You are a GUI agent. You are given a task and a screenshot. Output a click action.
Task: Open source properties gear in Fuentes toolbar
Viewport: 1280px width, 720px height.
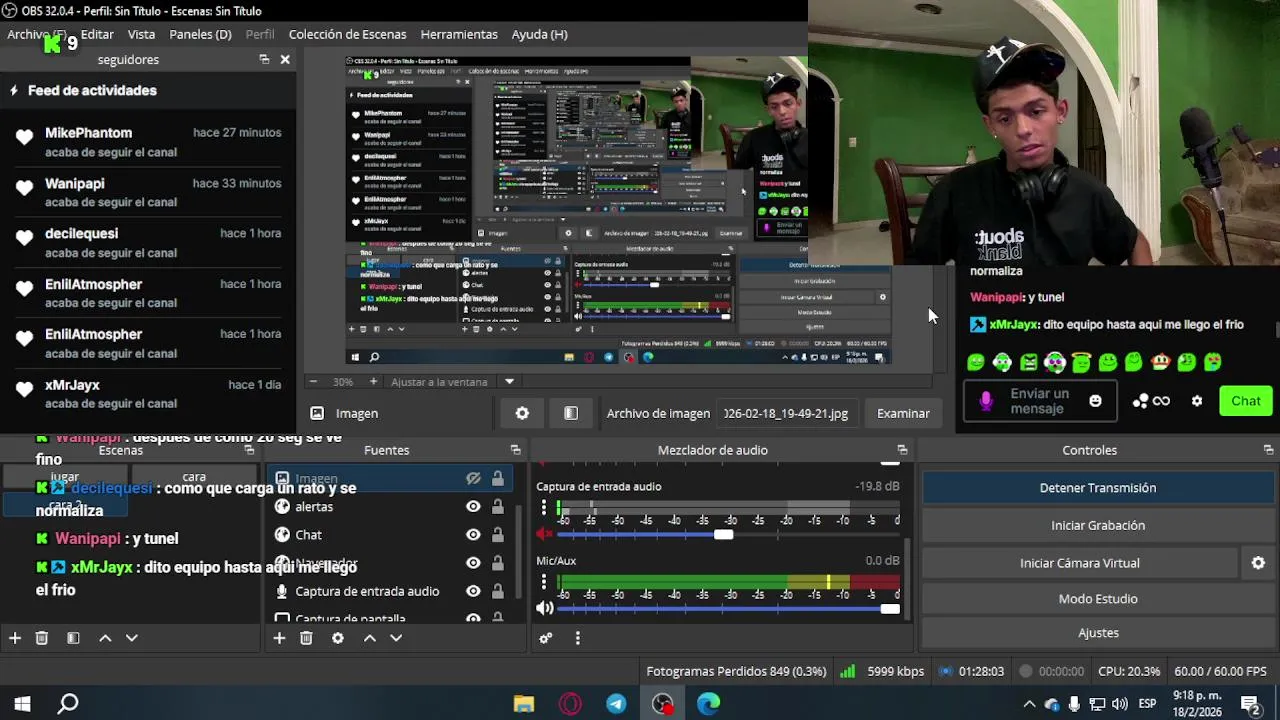(x=338, y=638)
